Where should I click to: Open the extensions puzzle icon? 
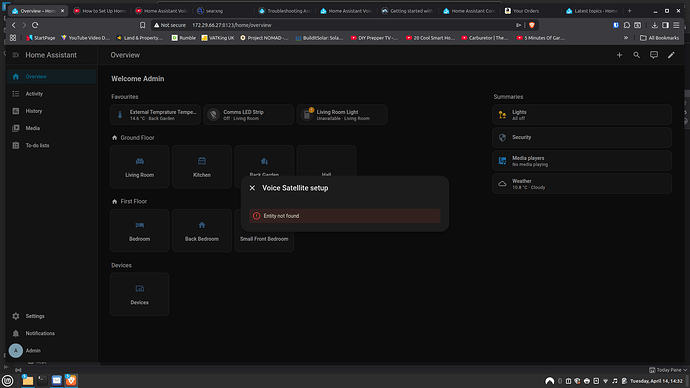[x=627, y=25]
